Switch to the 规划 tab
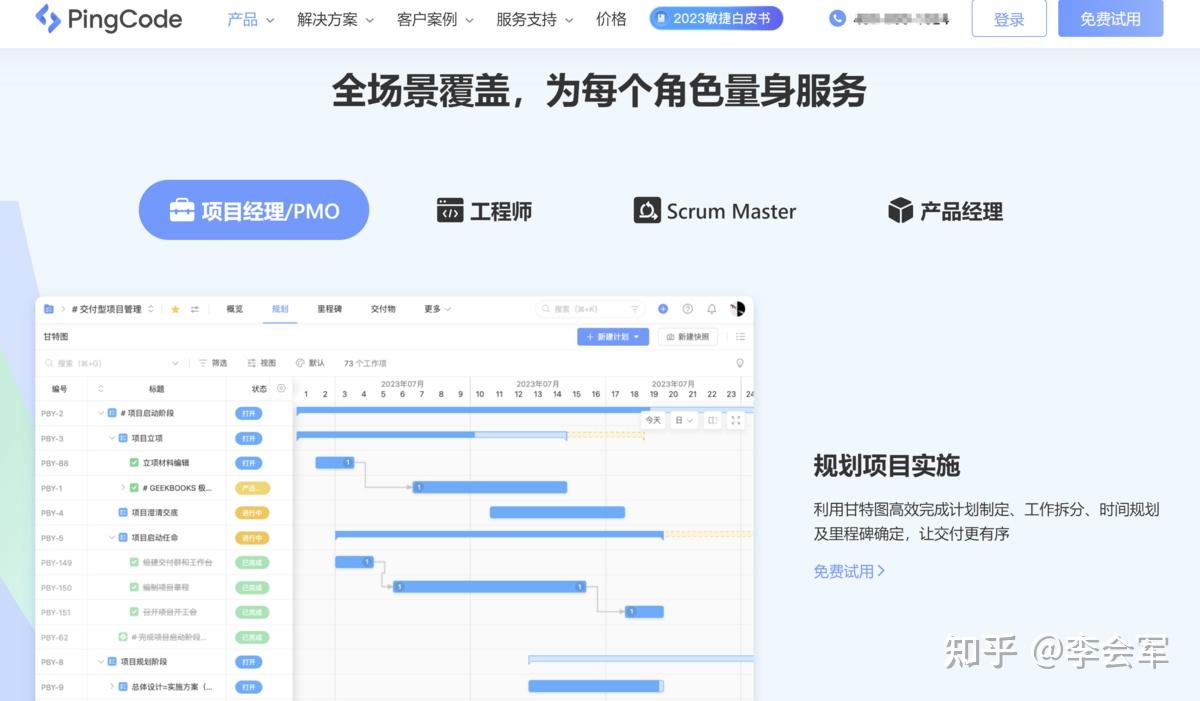The height and width of the screenshot is (701, 1200). coord(280,309)
